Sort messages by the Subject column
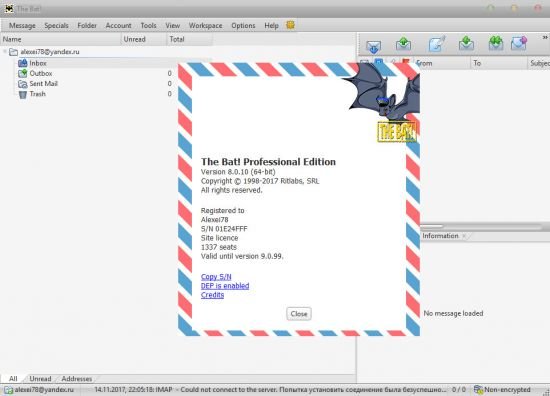Viewport: 550px width, 396px height. 539,63
